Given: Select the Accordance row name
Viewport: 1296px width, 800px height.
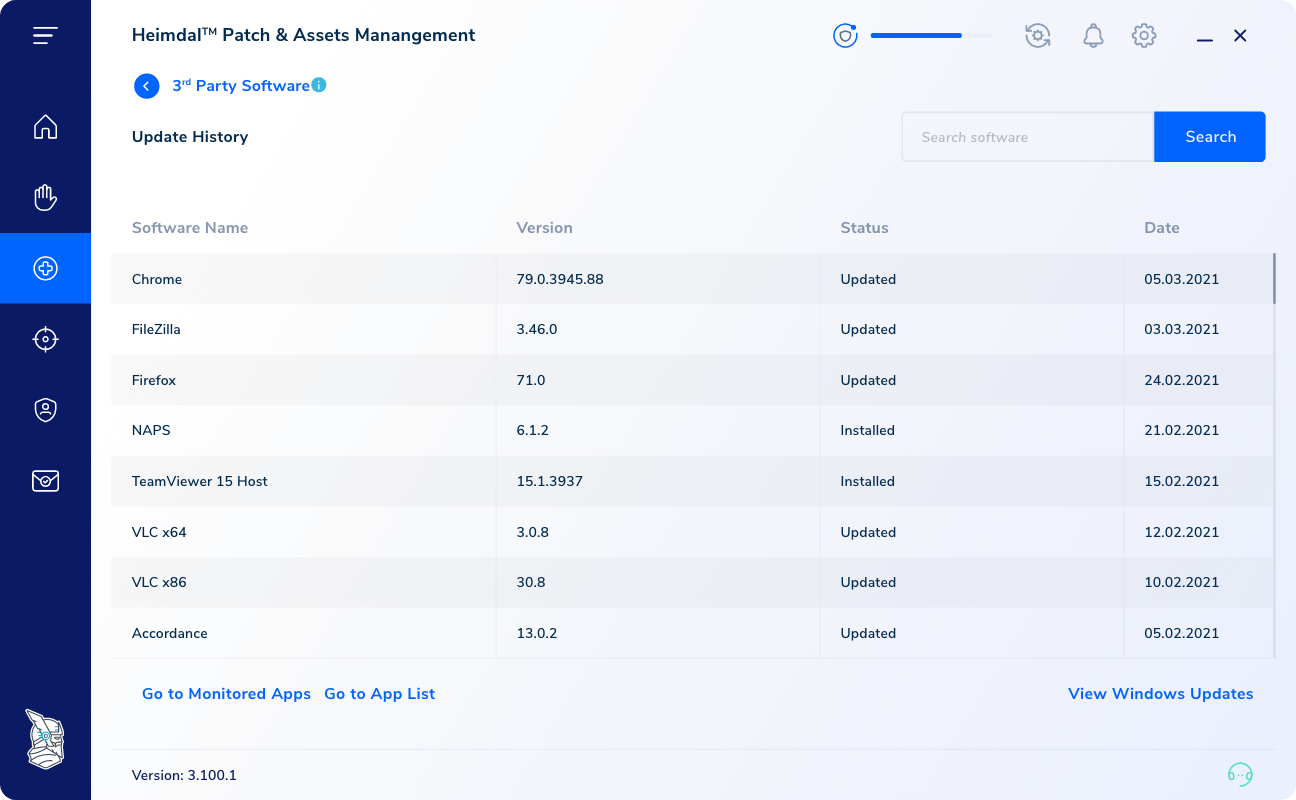Looking at the screenshot, I should pyautogui.click(x=170, y=633).
